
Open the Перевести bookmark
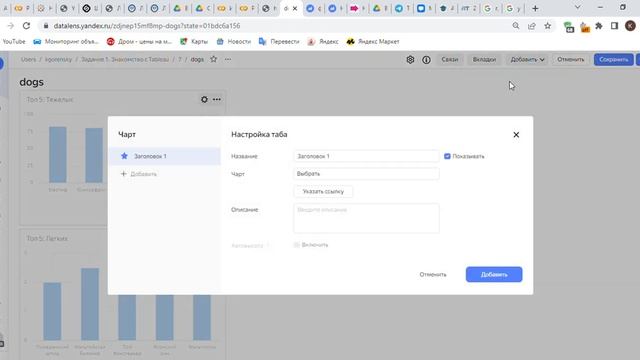[x=279, y=42]
